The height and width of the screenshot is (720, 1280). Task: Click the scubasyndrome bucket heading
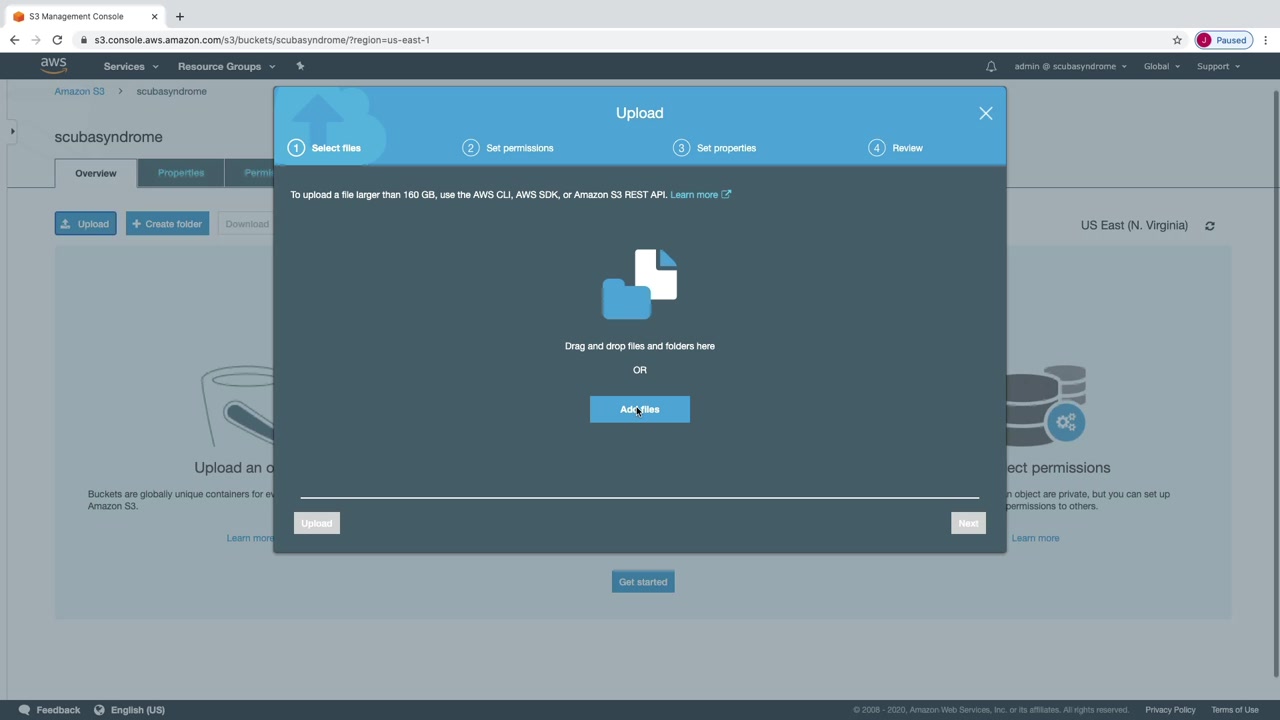(108, 137)
